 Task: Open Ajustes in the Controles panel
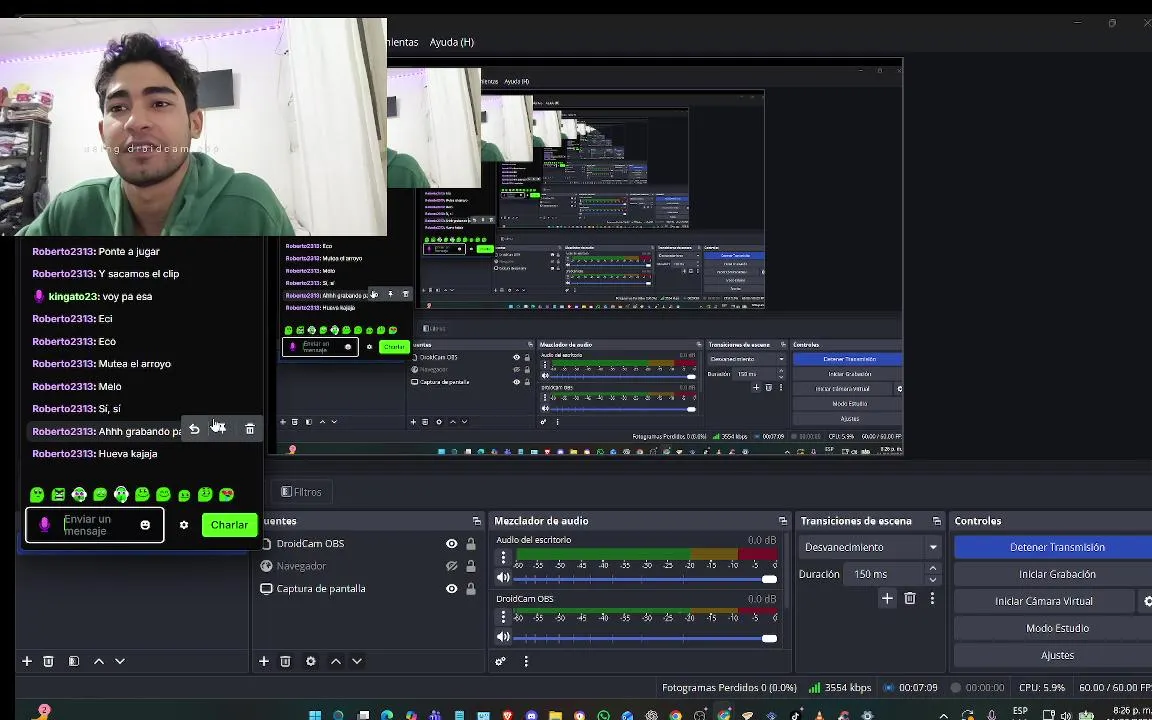click(1056, 655)
